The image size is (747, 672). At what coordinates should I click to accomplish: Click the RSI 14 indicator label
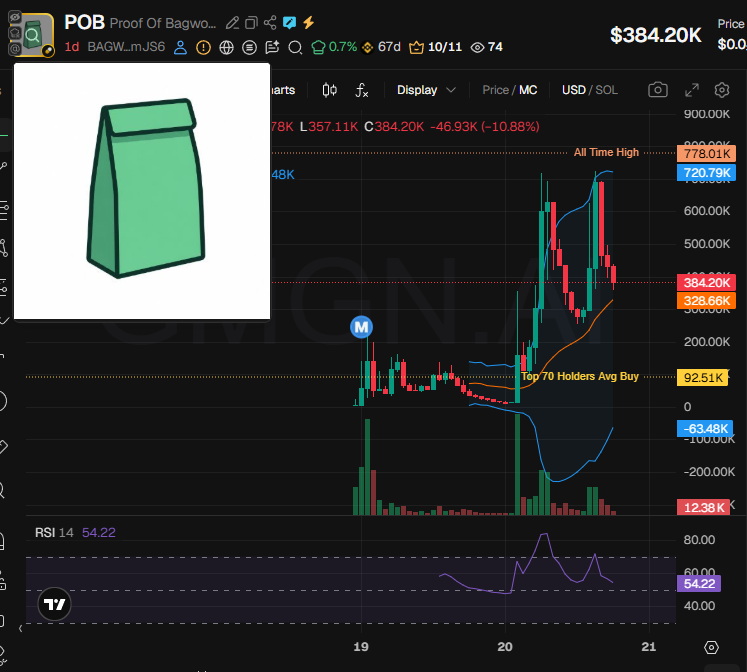pyautogui.click(x=54, y=532)
